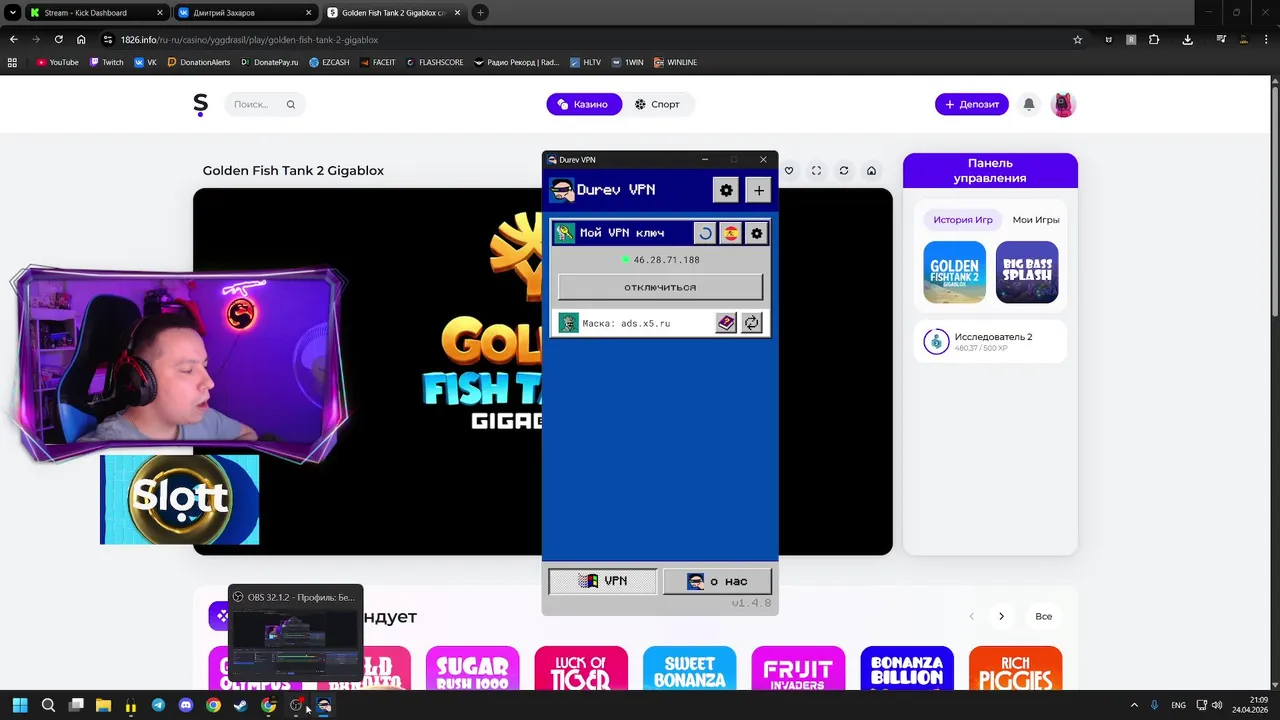
Task: Switch to Дмитрий Захаров browser tab
Action: (x=245, y=13)
